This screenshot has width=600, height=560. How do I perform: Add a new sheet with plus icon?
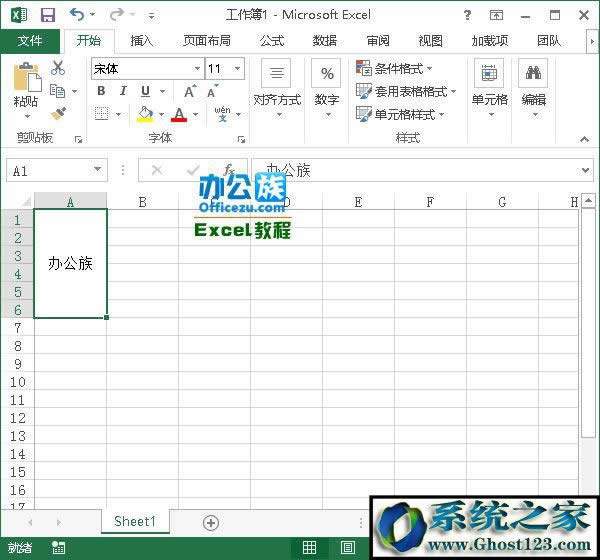coord(211,522)
